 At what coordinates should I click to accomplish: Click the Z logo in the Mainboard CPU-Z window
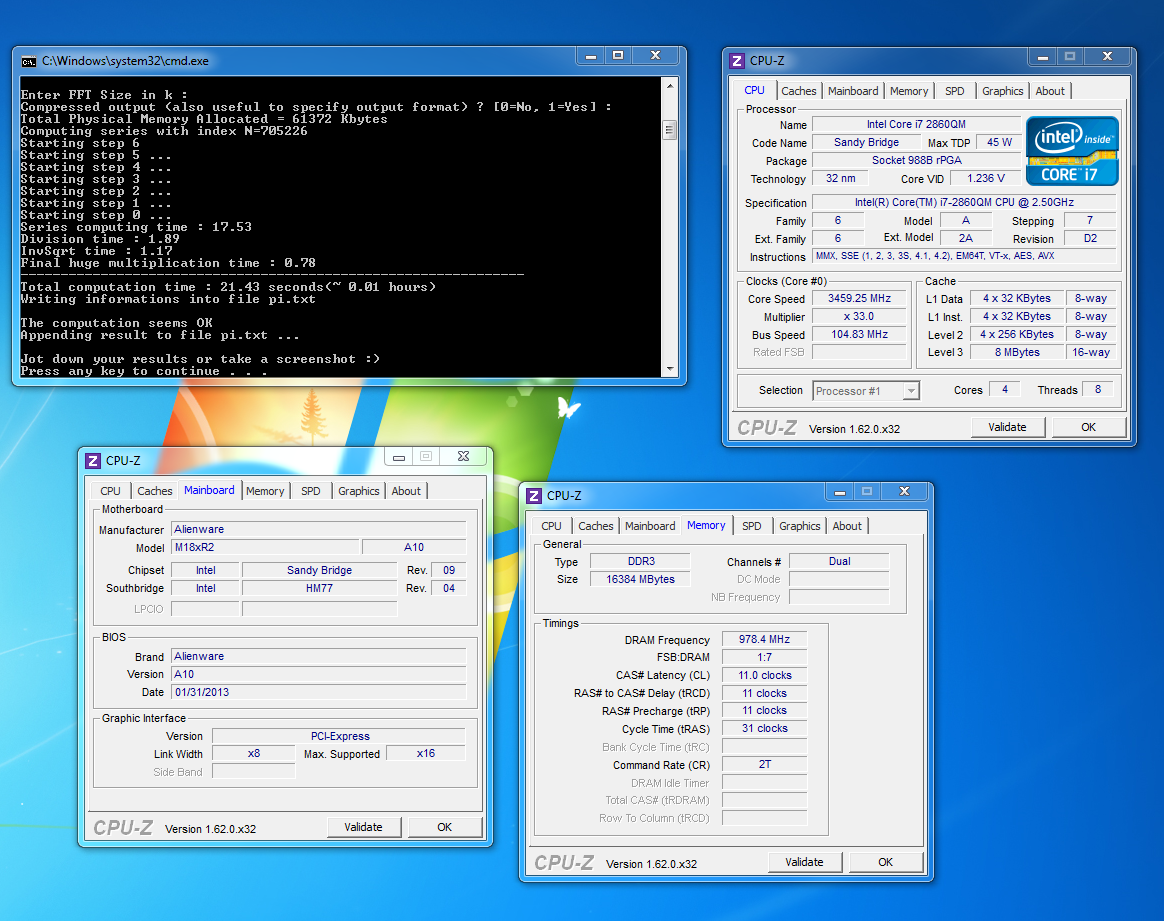(93, 461)
